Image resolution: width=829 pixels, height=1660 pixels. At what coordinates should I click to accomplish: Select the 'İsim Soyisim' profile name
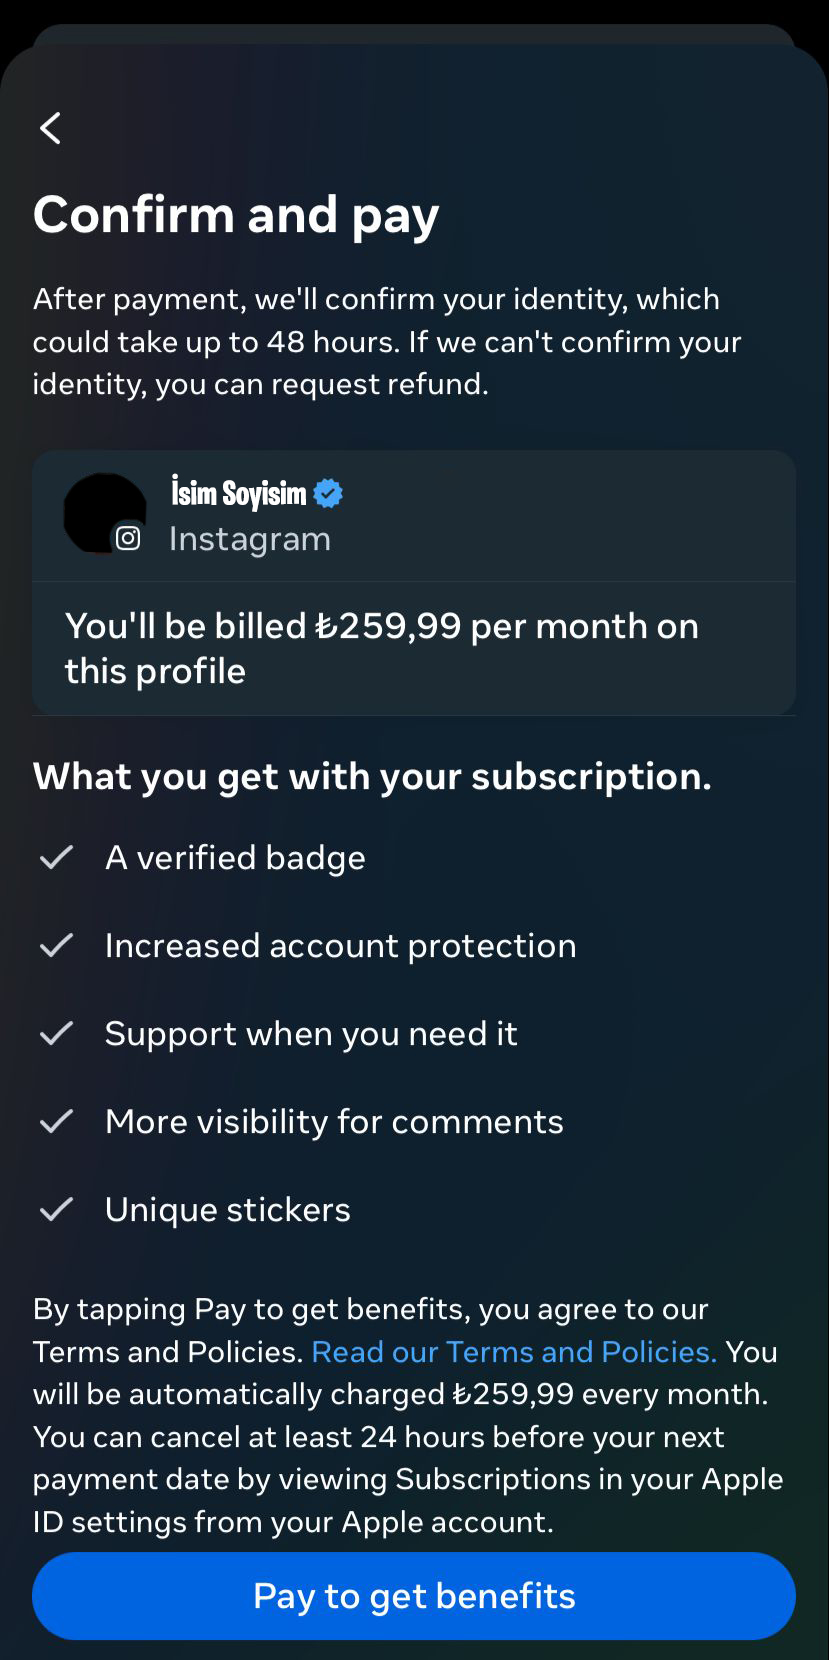click(239, 493)
